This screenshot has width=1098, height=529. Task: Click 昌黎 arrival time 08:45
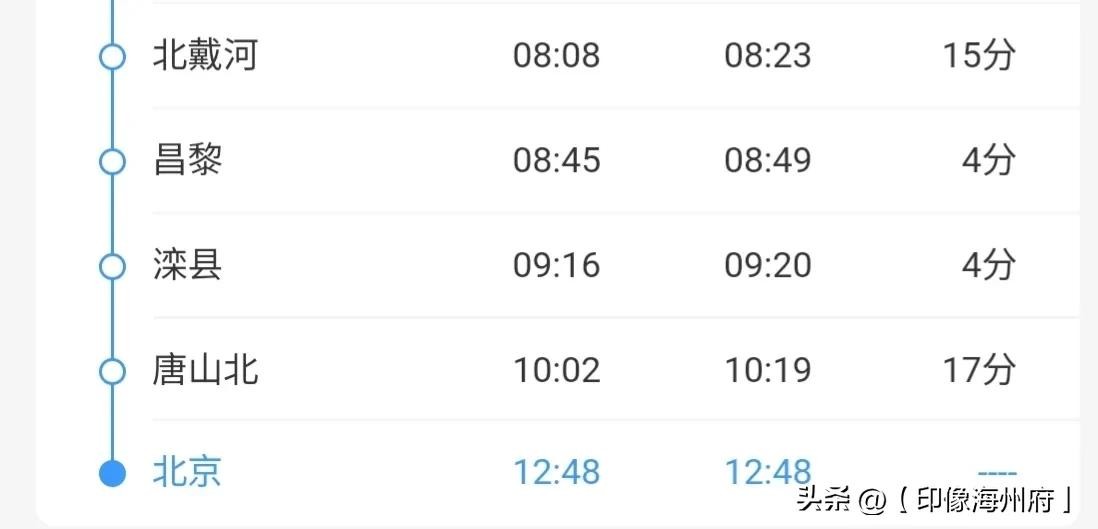pyautogui.click(x=557, y=160)
